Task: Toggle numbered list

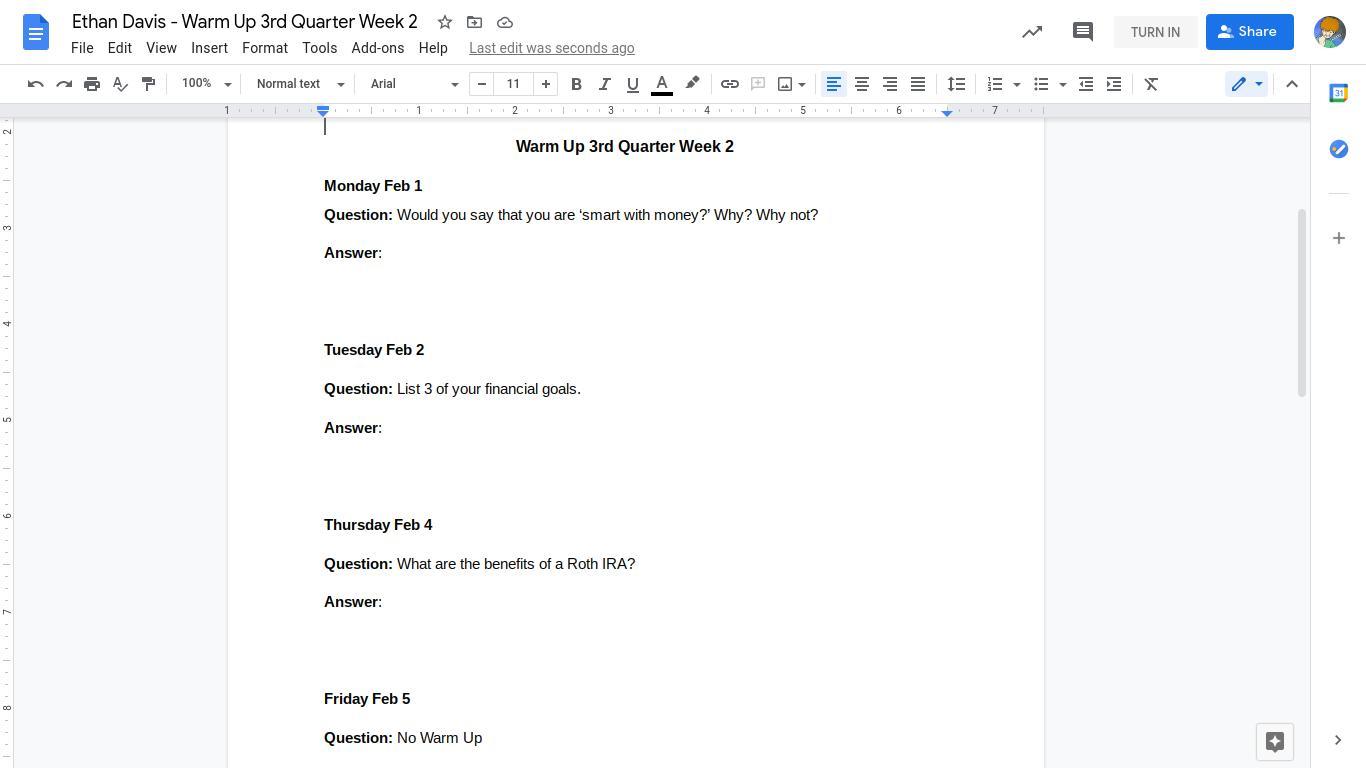Action: coord(994,84)
